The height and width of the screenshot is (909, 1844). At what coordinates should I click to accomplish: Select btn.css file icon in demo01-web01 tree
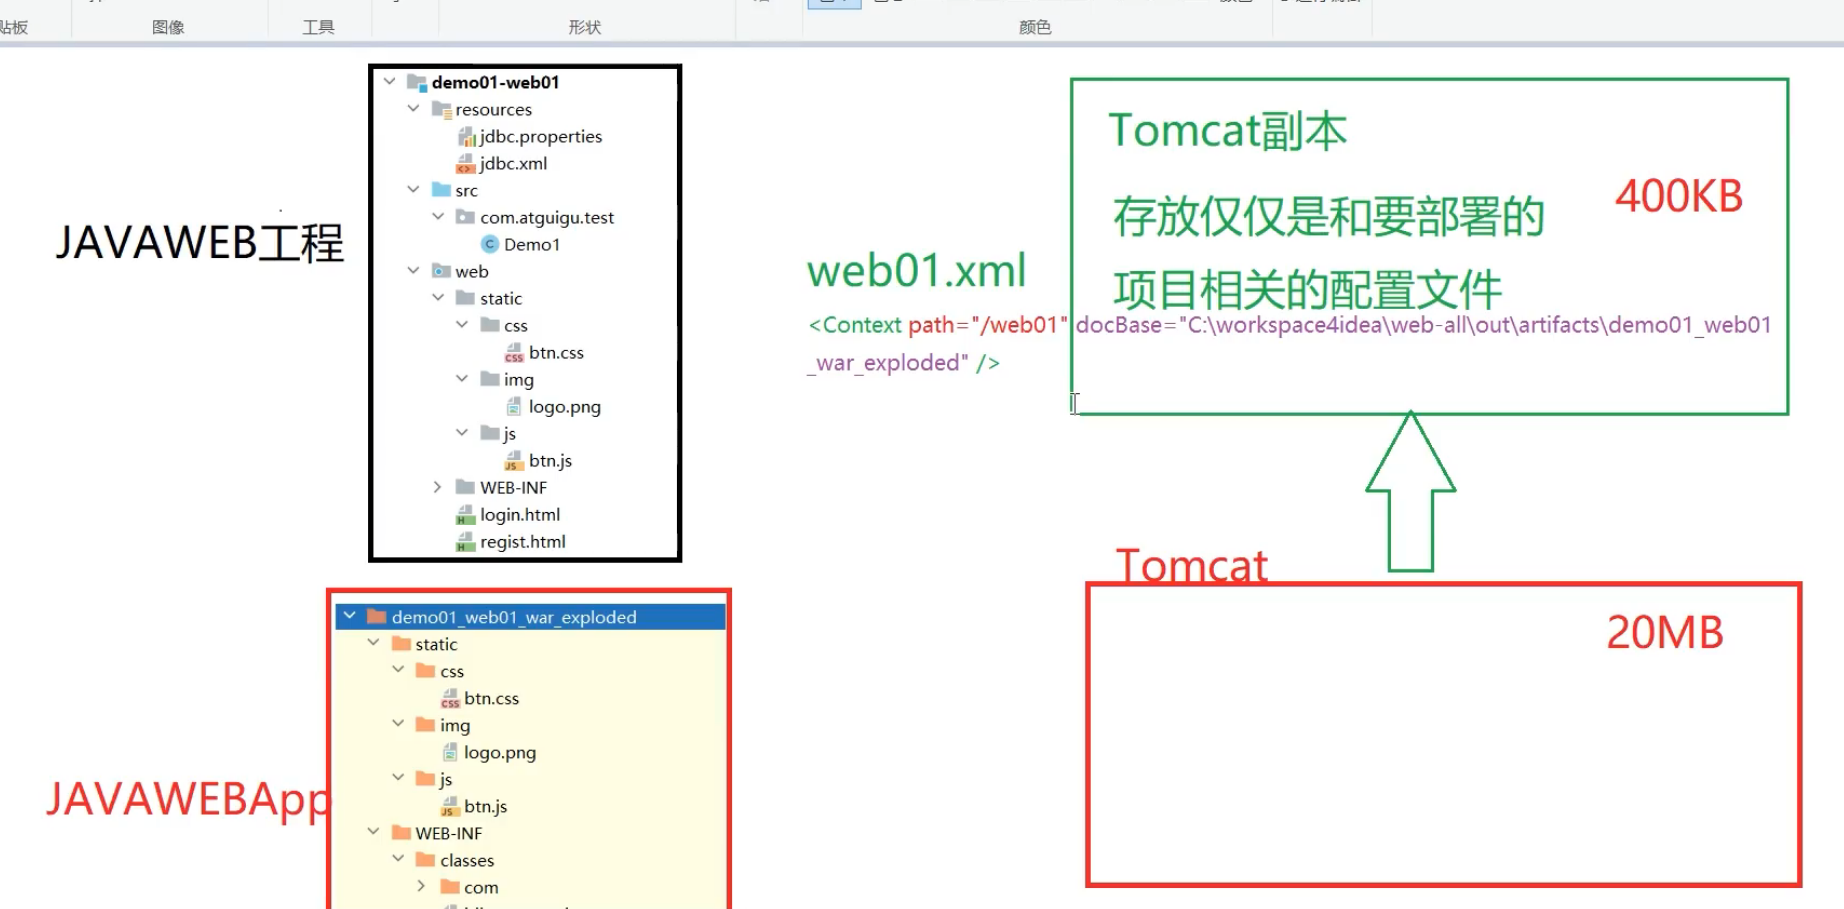coord(514,352)
